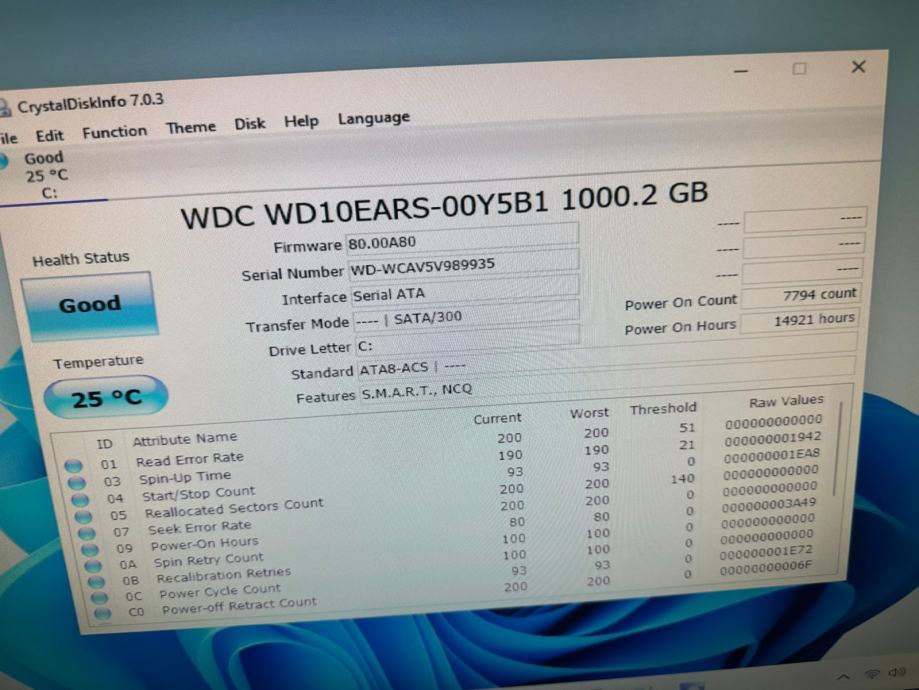Open the Theme menu
This screenshot has height=690, width=919.
tap(190, 127)
